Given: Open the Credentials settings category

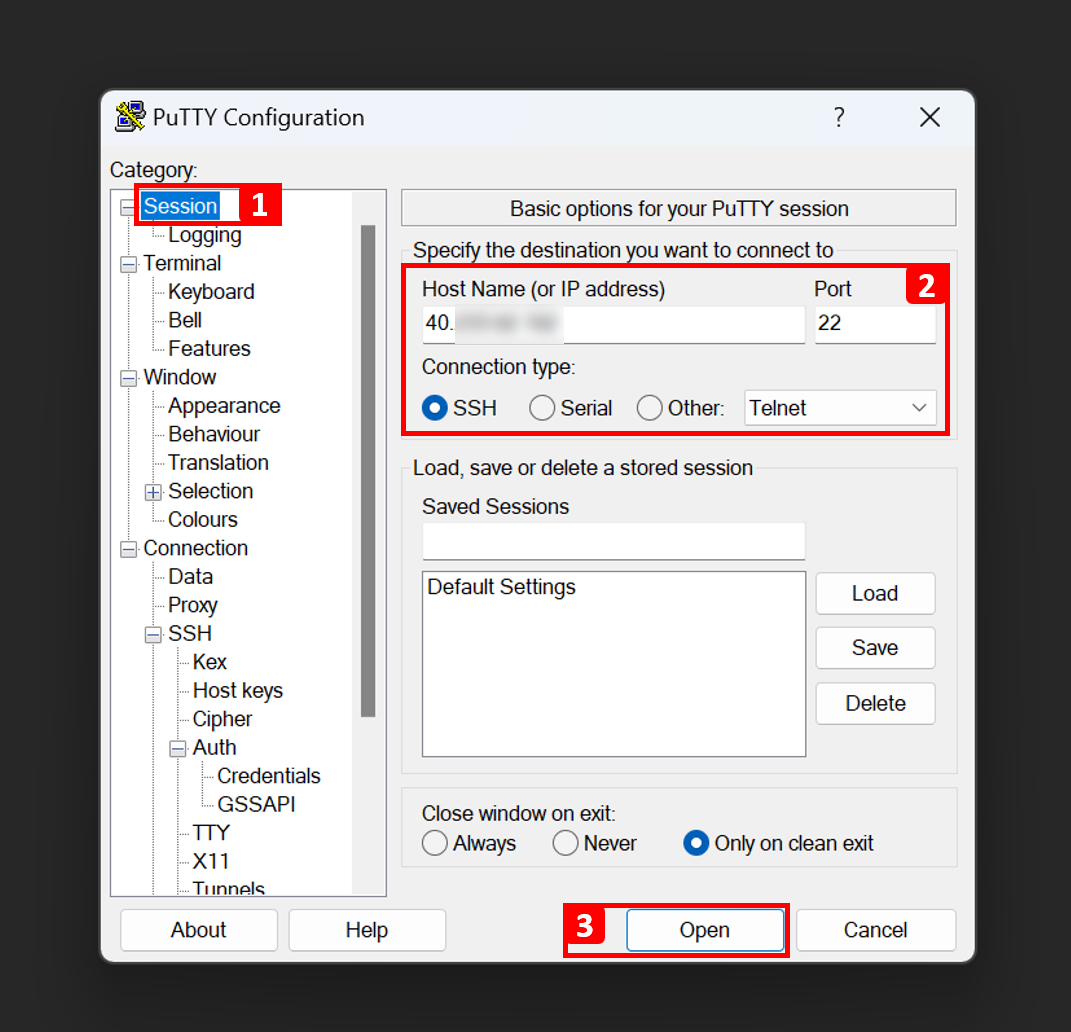Looking at the screenshot, I should 268,776.
